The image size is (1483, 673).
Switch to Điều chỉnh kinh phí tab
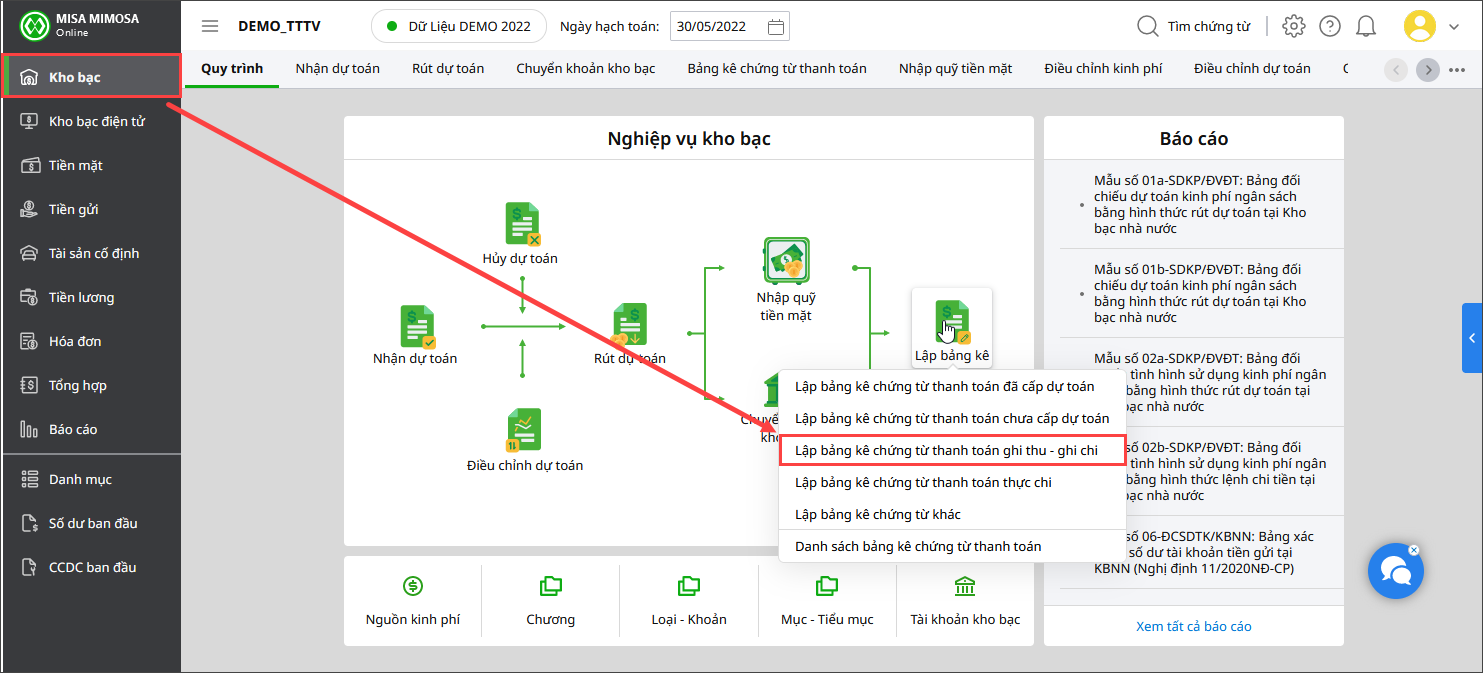click(x=1103, y=68)
